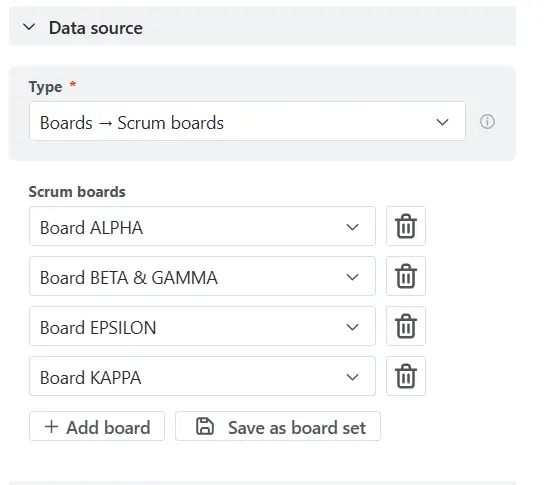This screenshot has width=546, height=485.
Task: Click the chevron arrow in Board ALPHA row
Action: tap(352, 227)
